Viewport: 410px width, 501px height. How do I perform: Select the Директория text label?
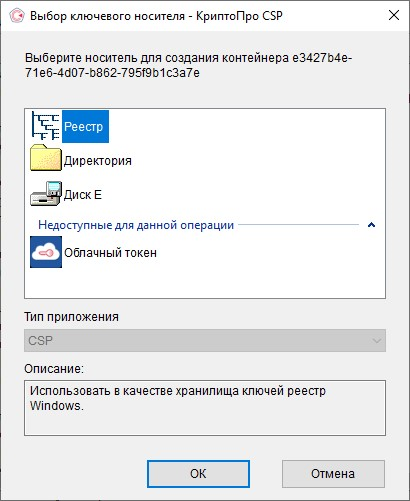[98, 161]
